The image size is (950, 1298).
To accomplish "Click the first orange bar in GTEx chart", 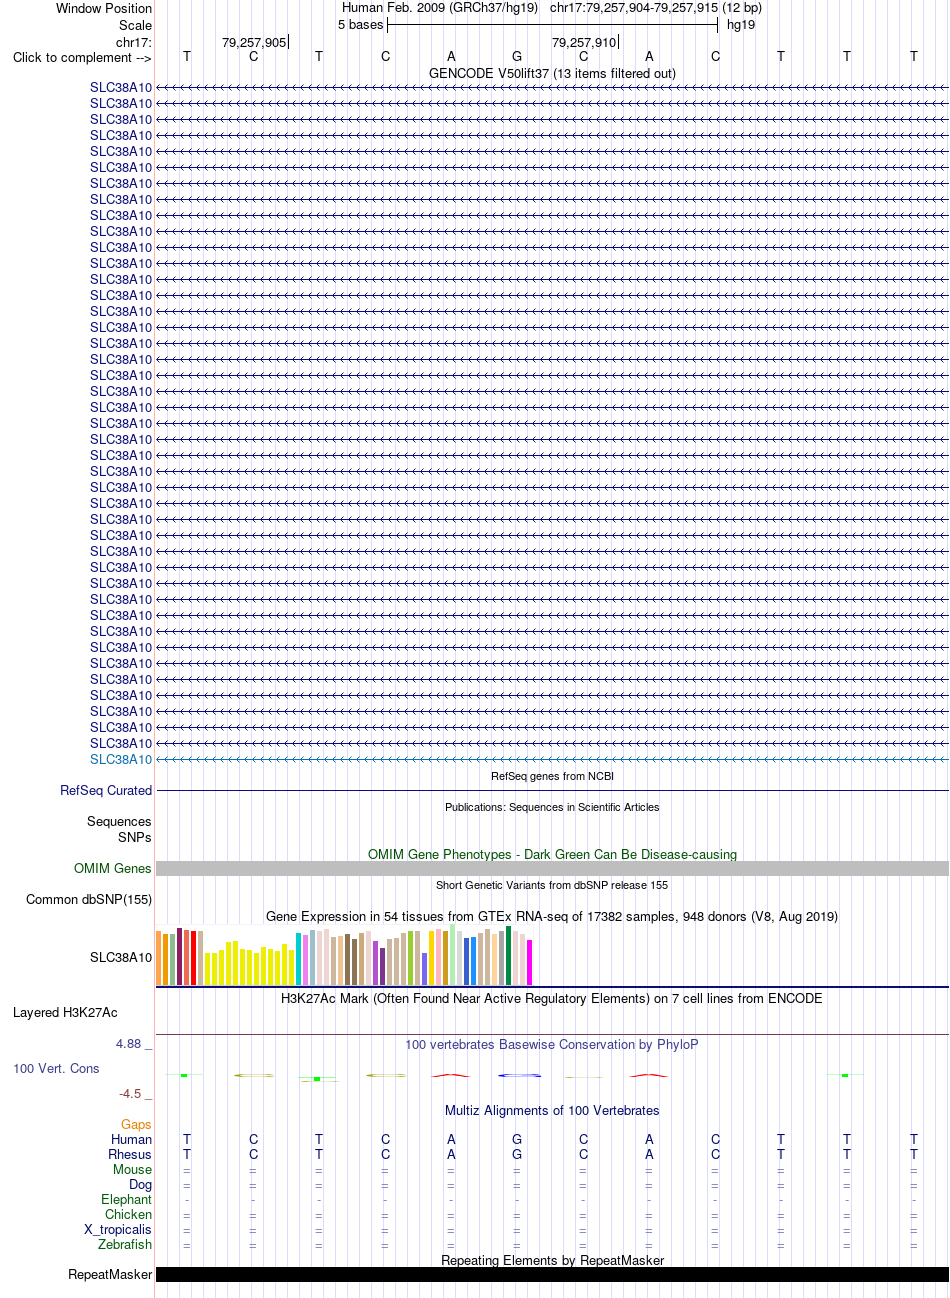I will coord(159,958).
